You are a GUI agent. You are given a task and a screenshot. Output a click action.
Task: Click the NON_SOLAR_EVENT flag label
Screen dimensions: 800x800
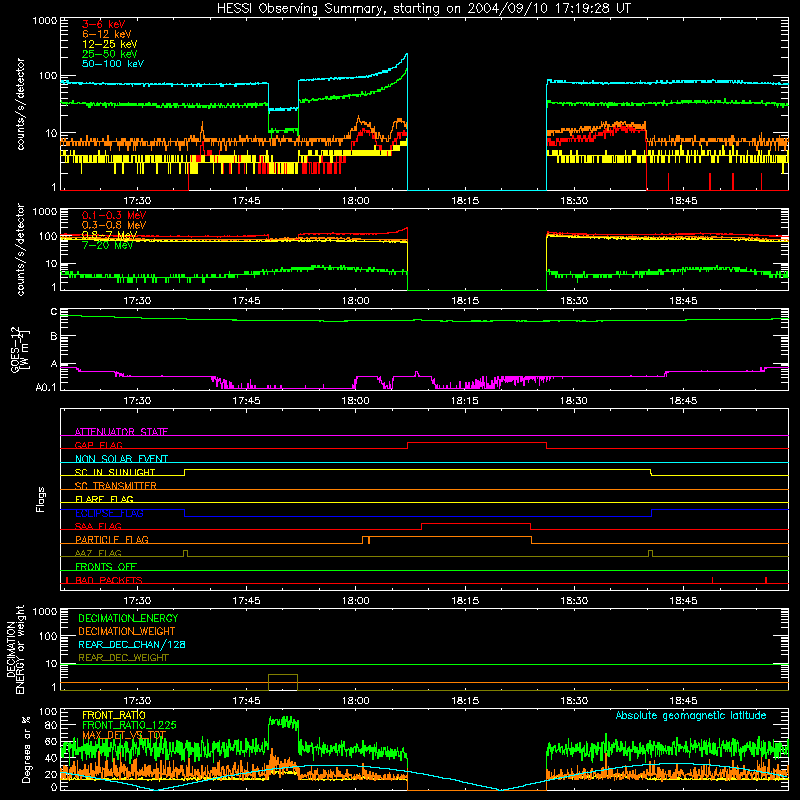point(121,459)
